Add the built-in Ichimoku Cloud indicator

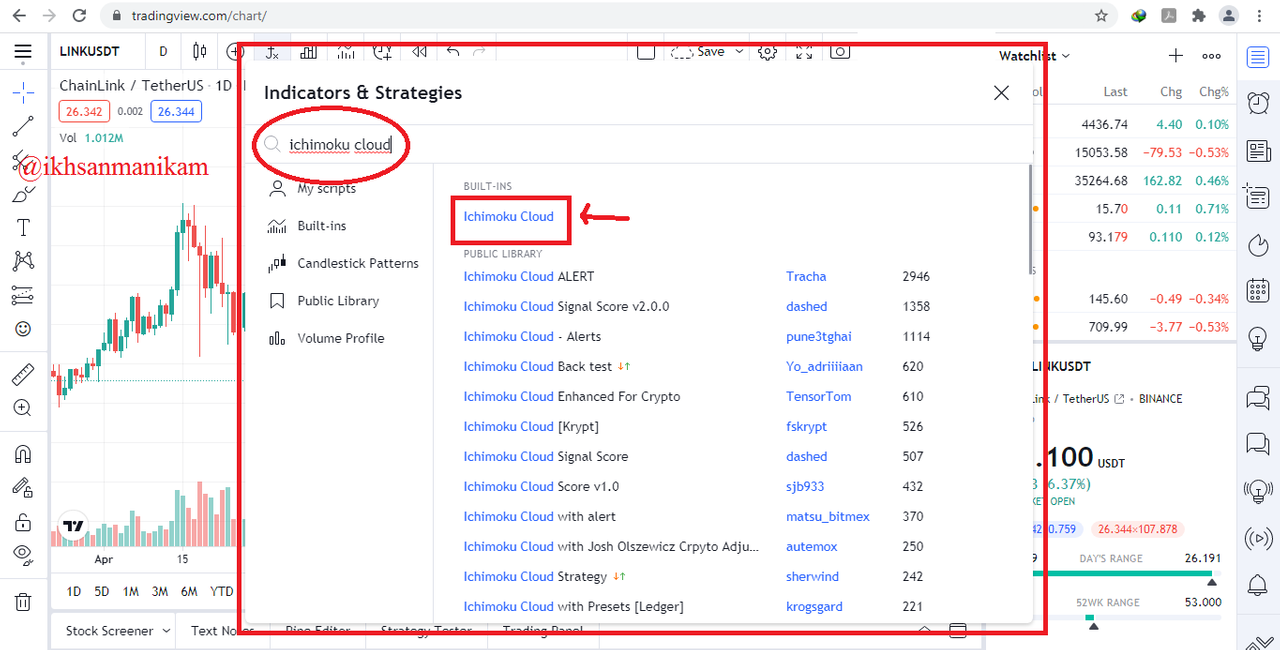pos(508,216)
